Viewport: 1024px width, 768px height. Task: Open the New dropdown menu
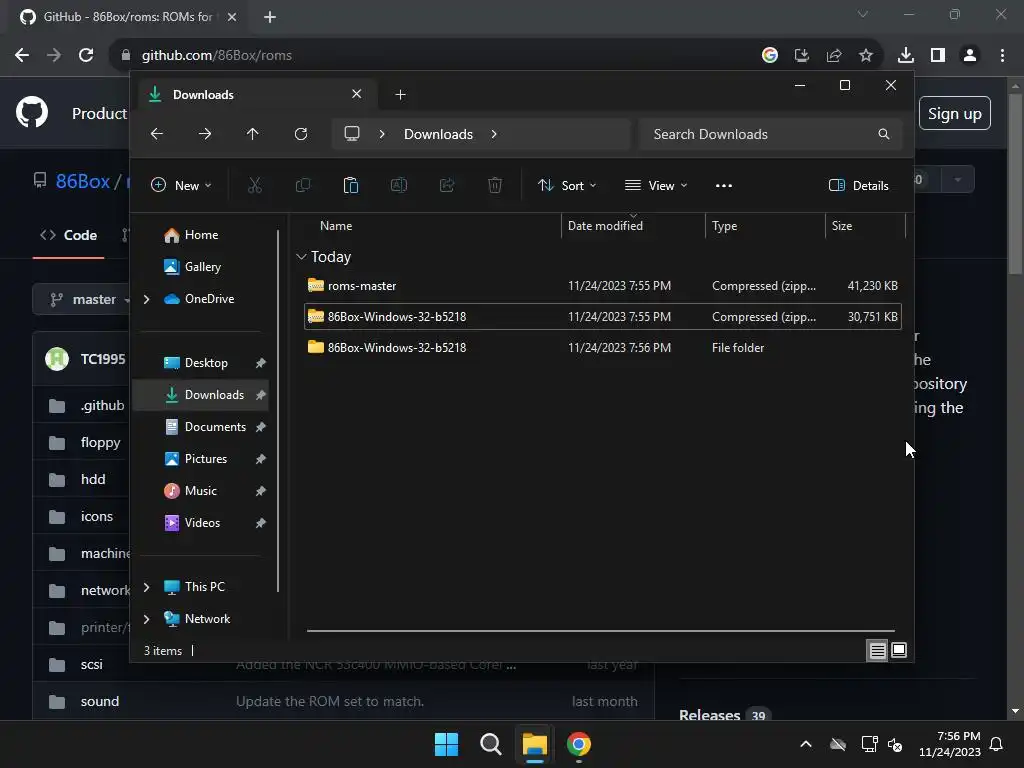click(181, 185)
